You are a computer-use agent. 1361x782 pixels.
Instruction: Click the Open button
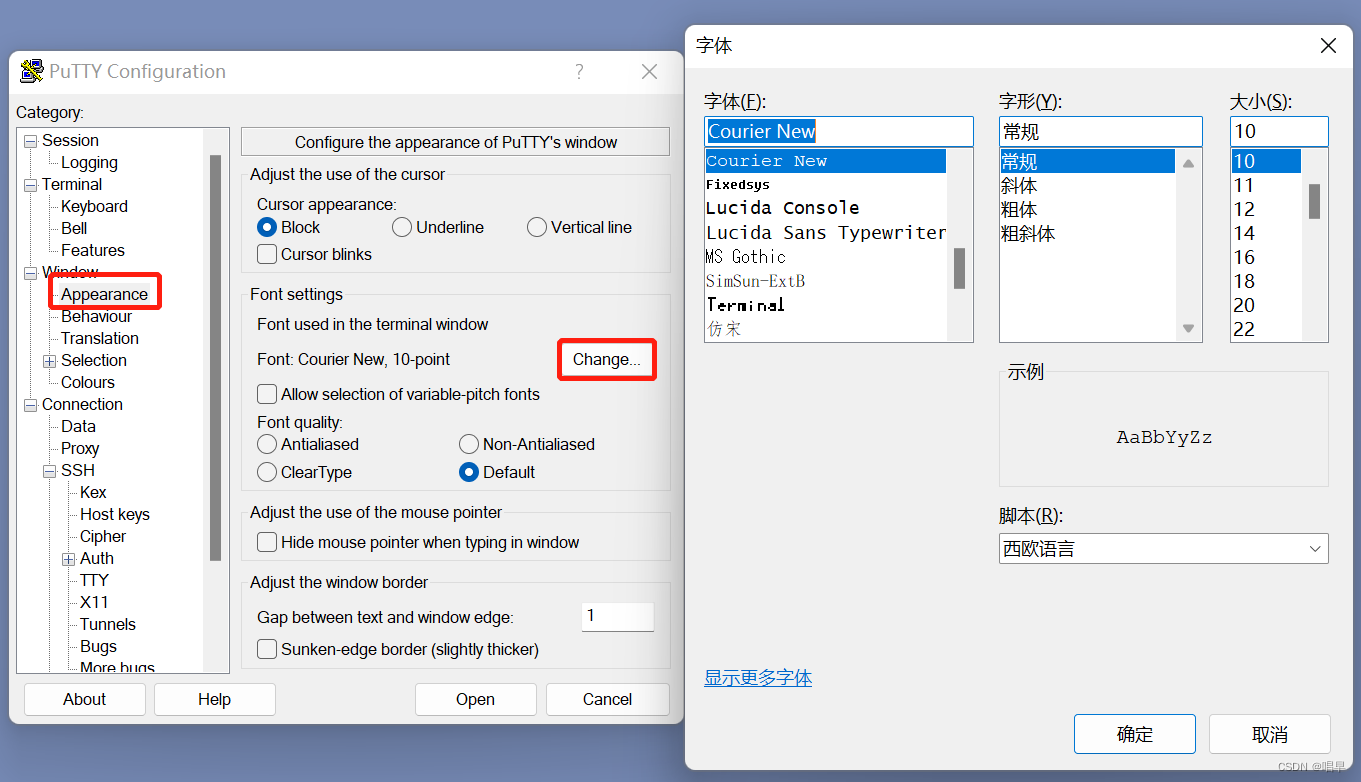coord(476,699)
